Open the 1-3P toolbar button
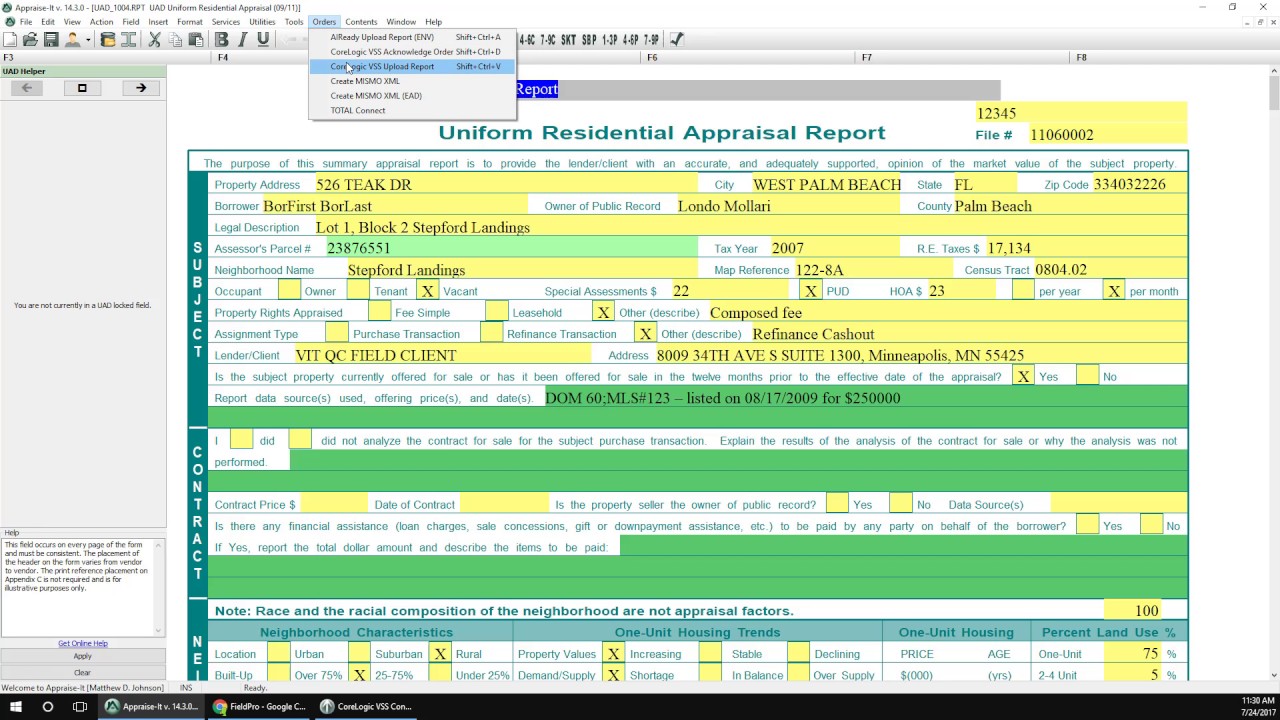This screenshot has height=720, width=1280. (x=610, y=40)
